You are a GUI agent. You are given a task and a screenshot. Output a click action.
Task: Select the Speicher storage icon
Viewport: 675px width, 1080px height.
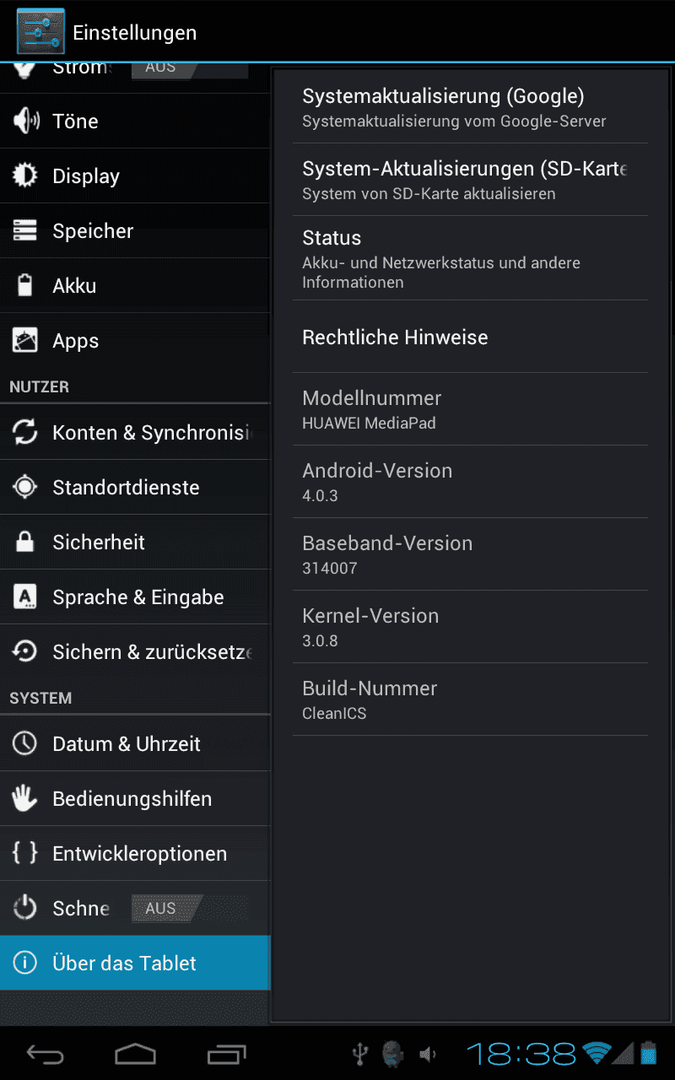click(x=25, y=231)
